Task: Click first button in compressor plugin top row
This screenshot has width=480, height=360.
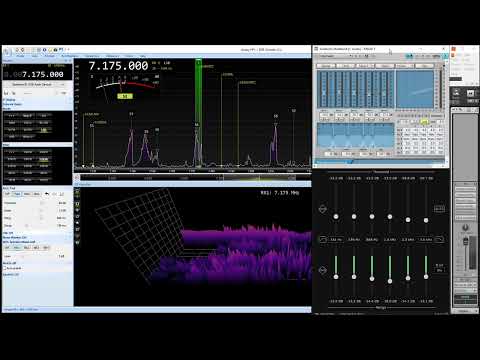Action: point(326,66)
